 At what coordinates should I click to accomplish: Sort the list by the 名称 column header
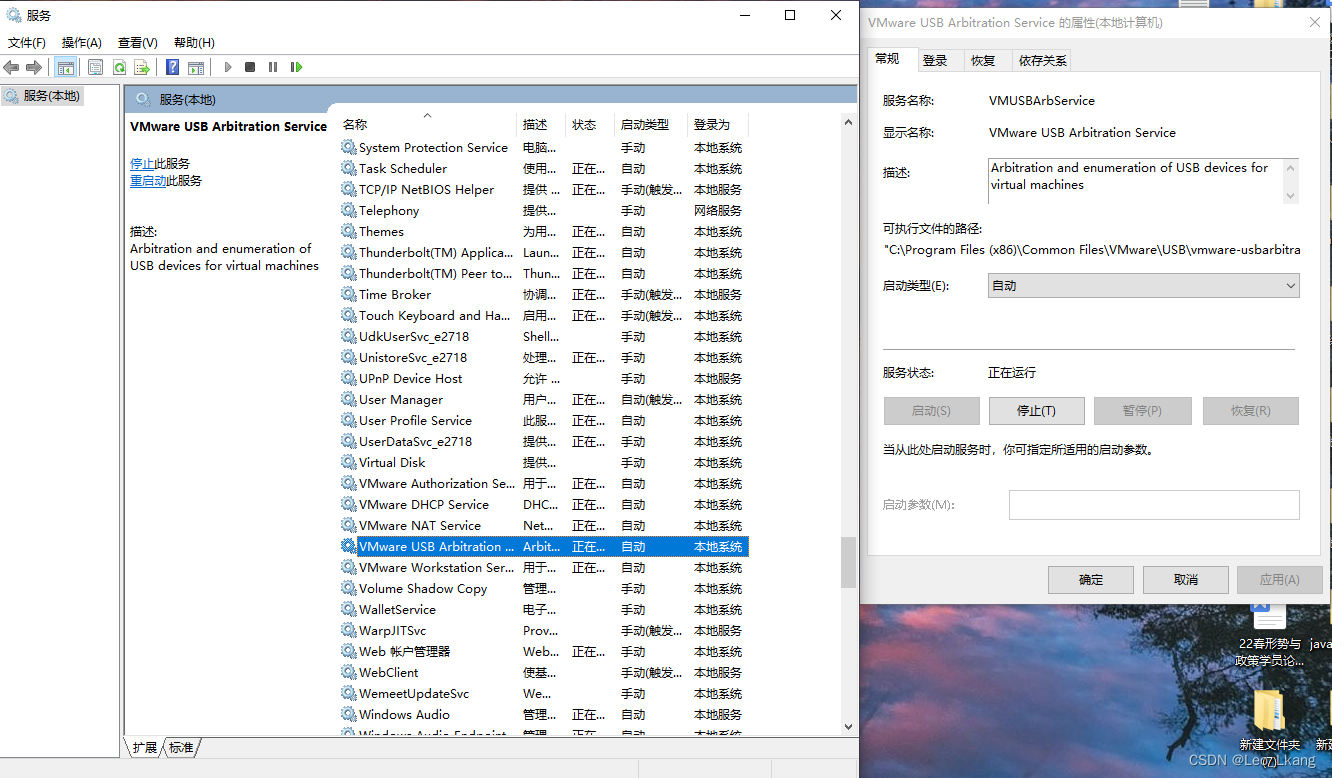tap(427, 125)
